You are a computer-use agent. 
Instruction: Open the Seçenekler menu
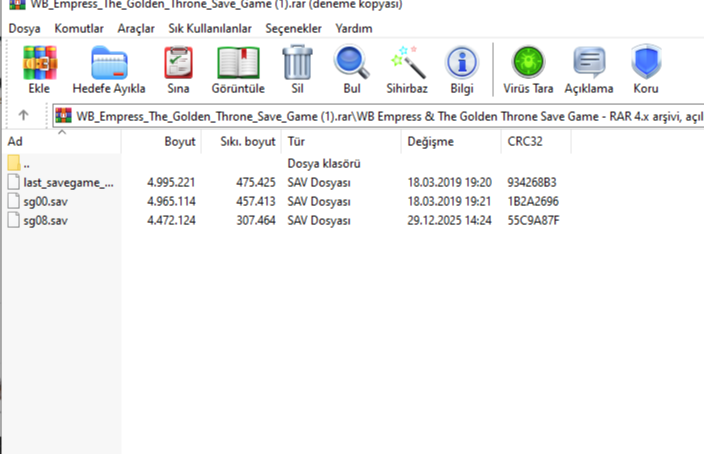[x=293, y=28]
